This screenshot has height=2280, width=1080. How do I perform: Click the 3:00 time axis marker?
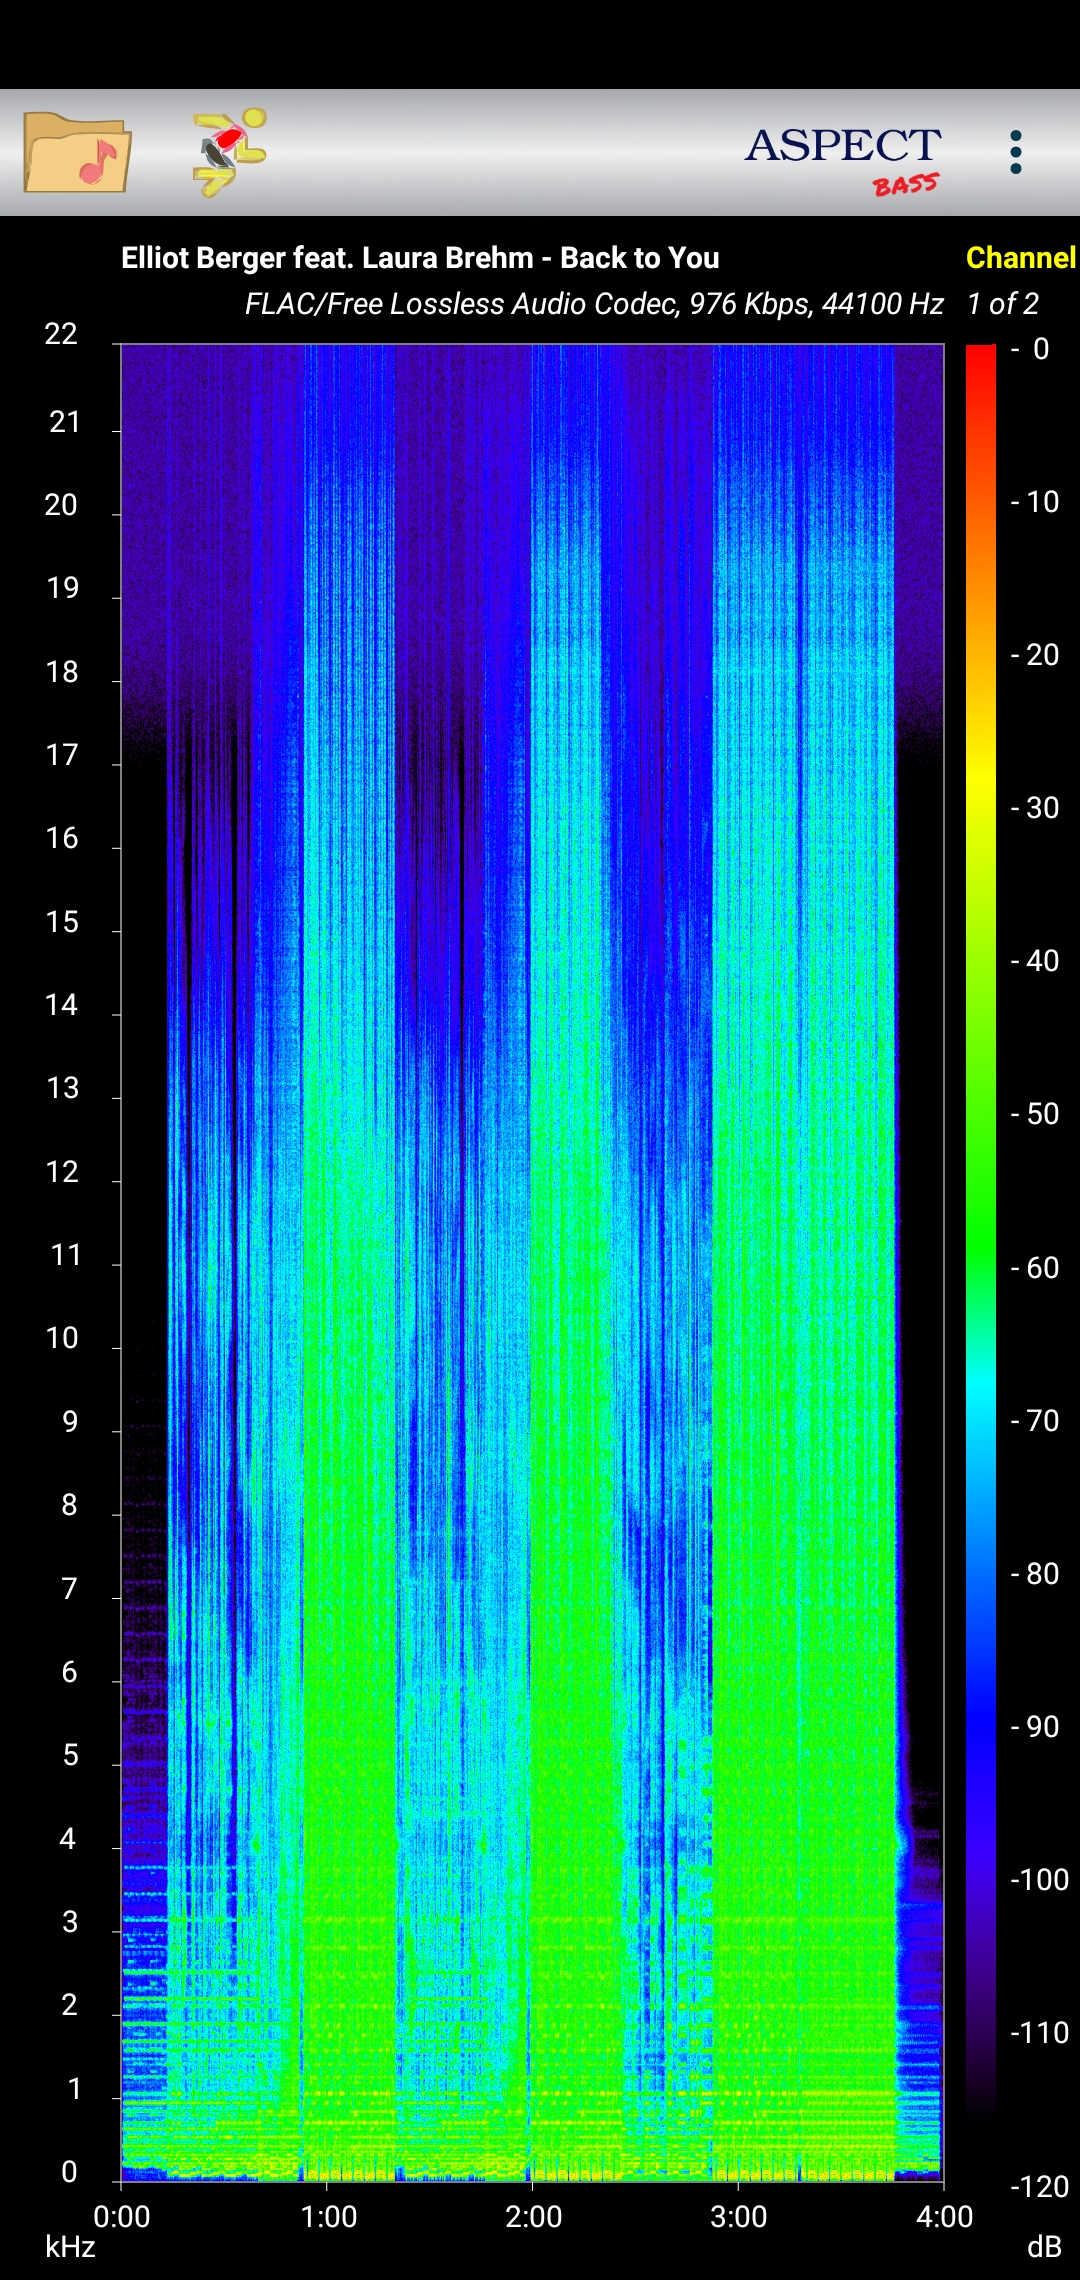point(739,2217)
